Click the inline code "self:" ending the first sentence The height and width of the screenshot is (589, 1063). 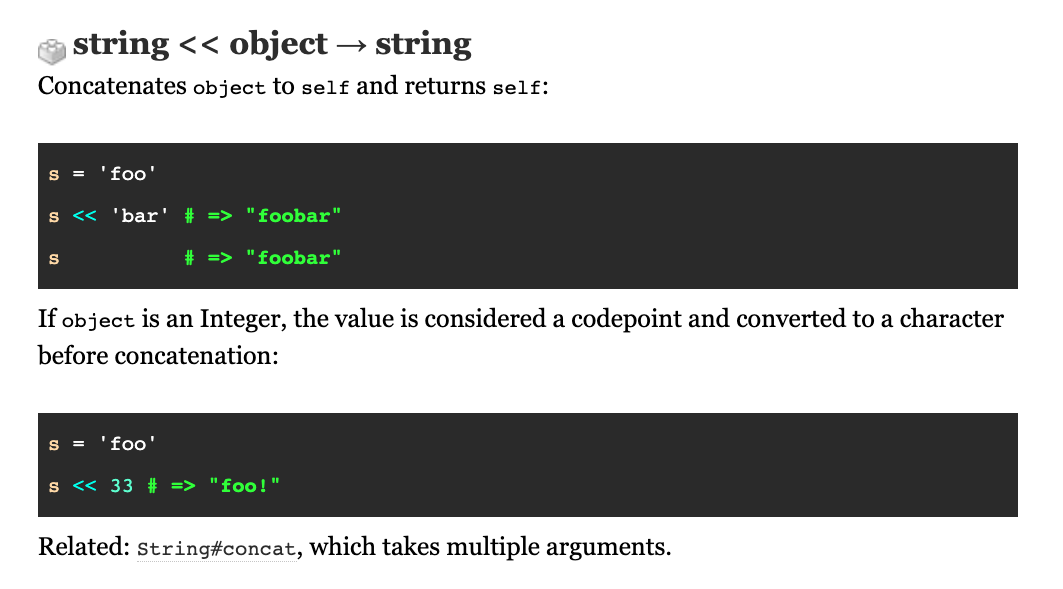point(520,88)
